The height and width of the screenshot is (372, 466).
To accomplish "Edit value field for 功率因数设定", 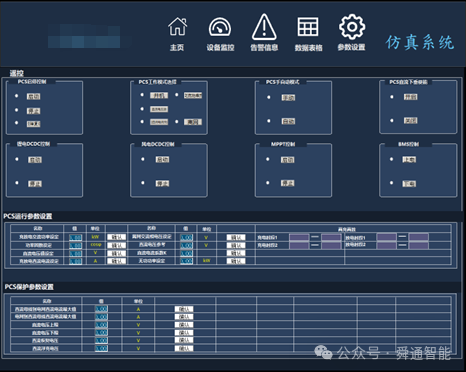I will point(75,245).
